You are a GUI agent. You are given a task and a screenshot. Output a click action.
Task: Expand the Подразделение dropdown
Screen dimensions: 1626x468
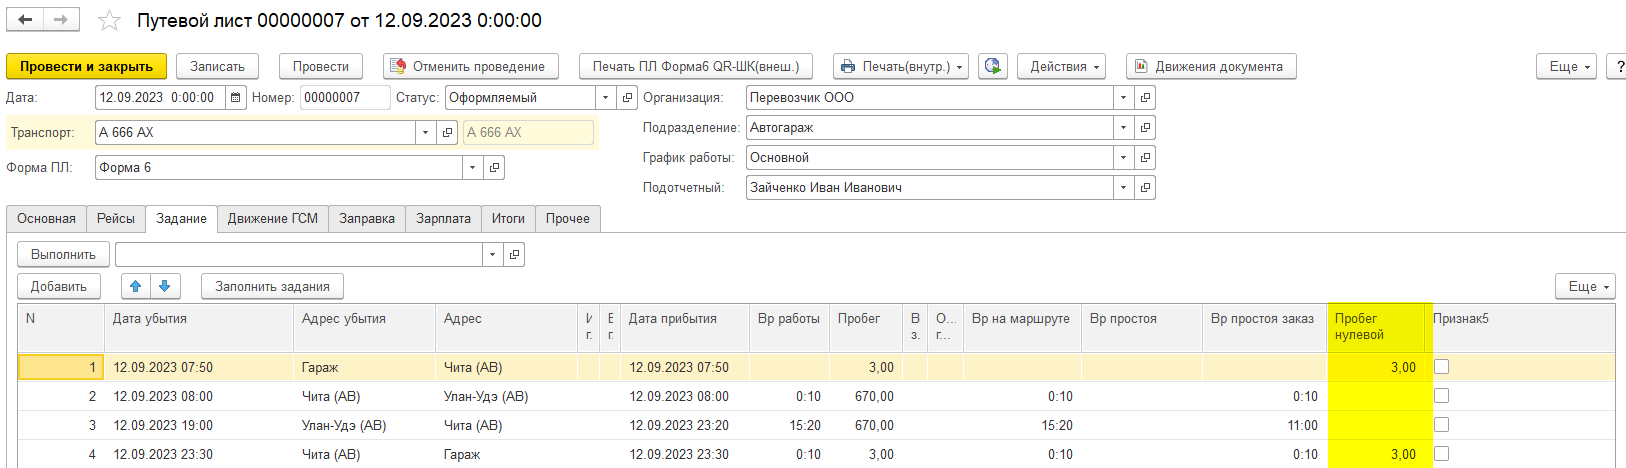tap(1123, 128)
